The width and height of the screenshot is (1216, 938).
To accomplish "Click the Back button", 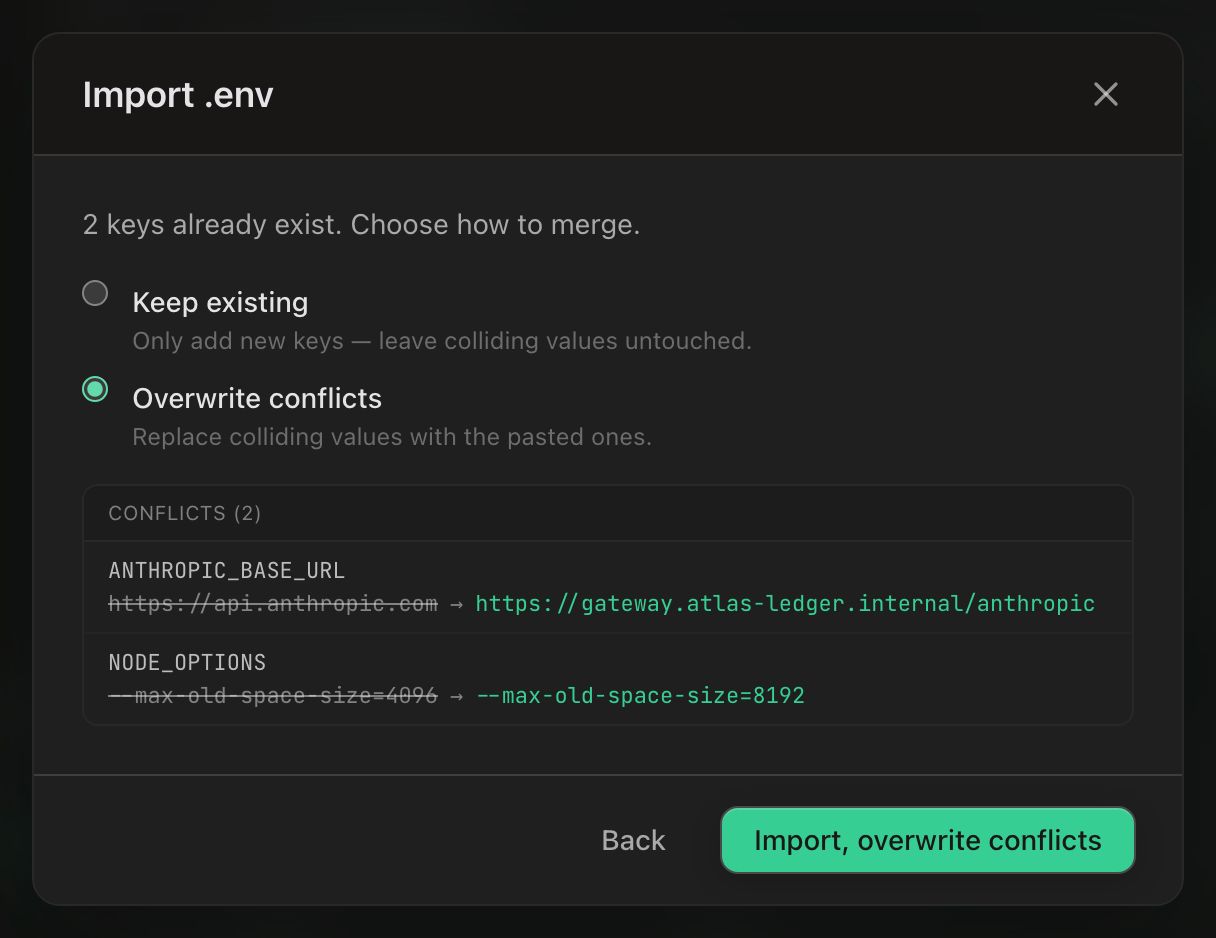I will [x=633, y=840].
